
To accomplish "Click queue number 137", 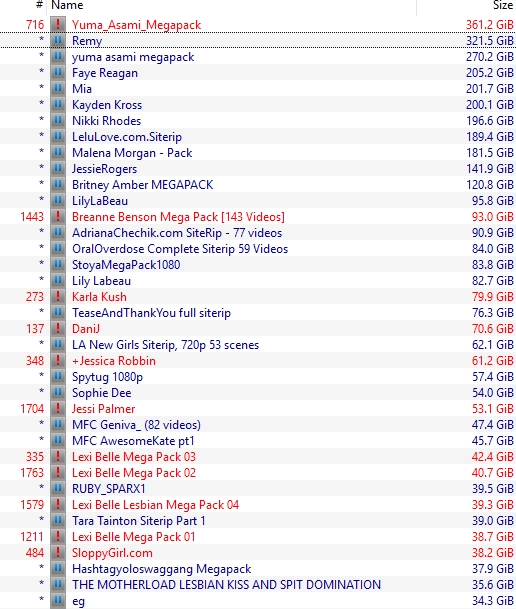I will point(35,329).
